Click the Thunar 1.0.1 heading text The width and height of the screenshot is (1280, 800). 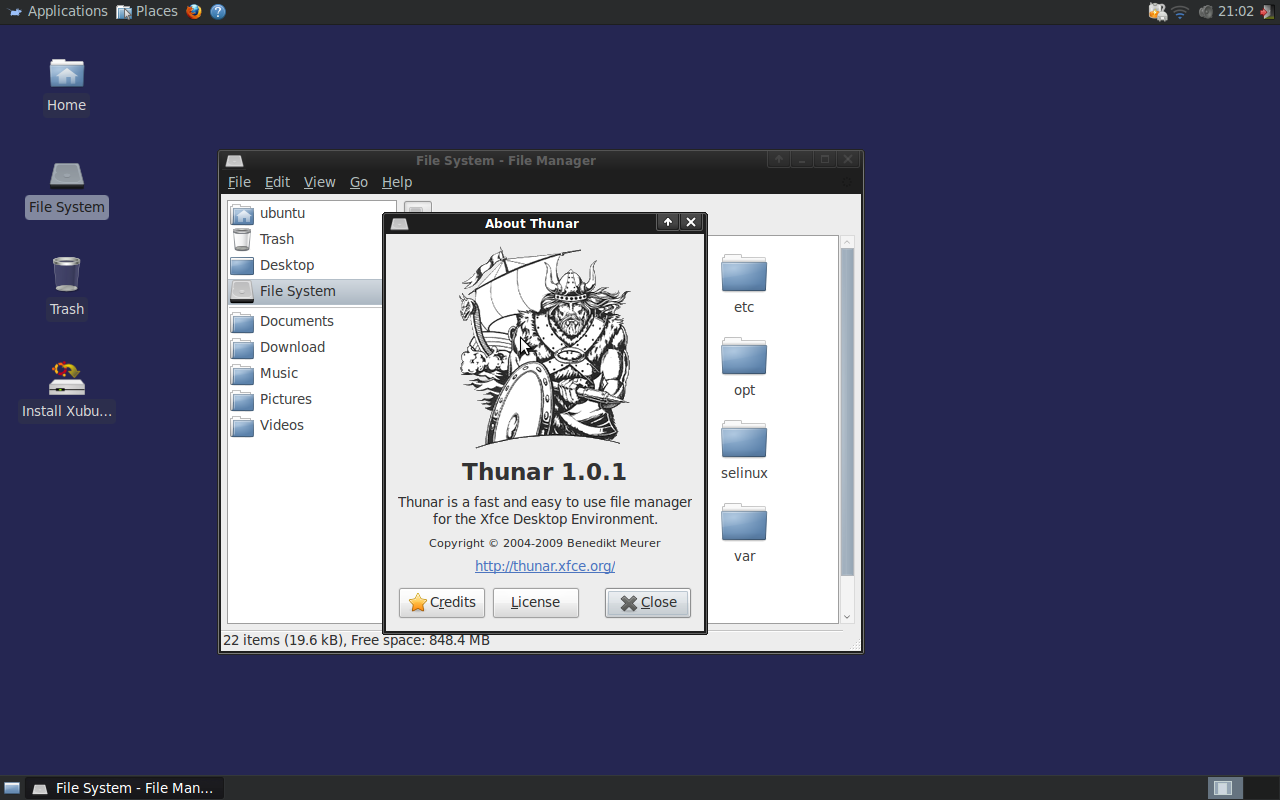coord(544,471)
